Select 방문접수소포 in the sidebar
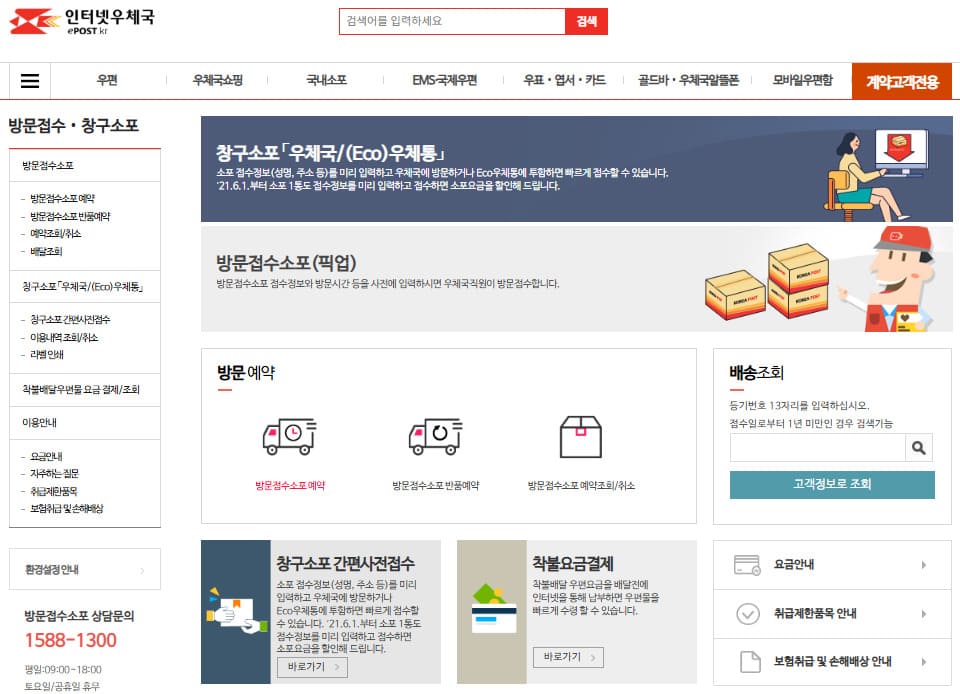The width and height of the screenshot is (960, 694). (48, 166)
